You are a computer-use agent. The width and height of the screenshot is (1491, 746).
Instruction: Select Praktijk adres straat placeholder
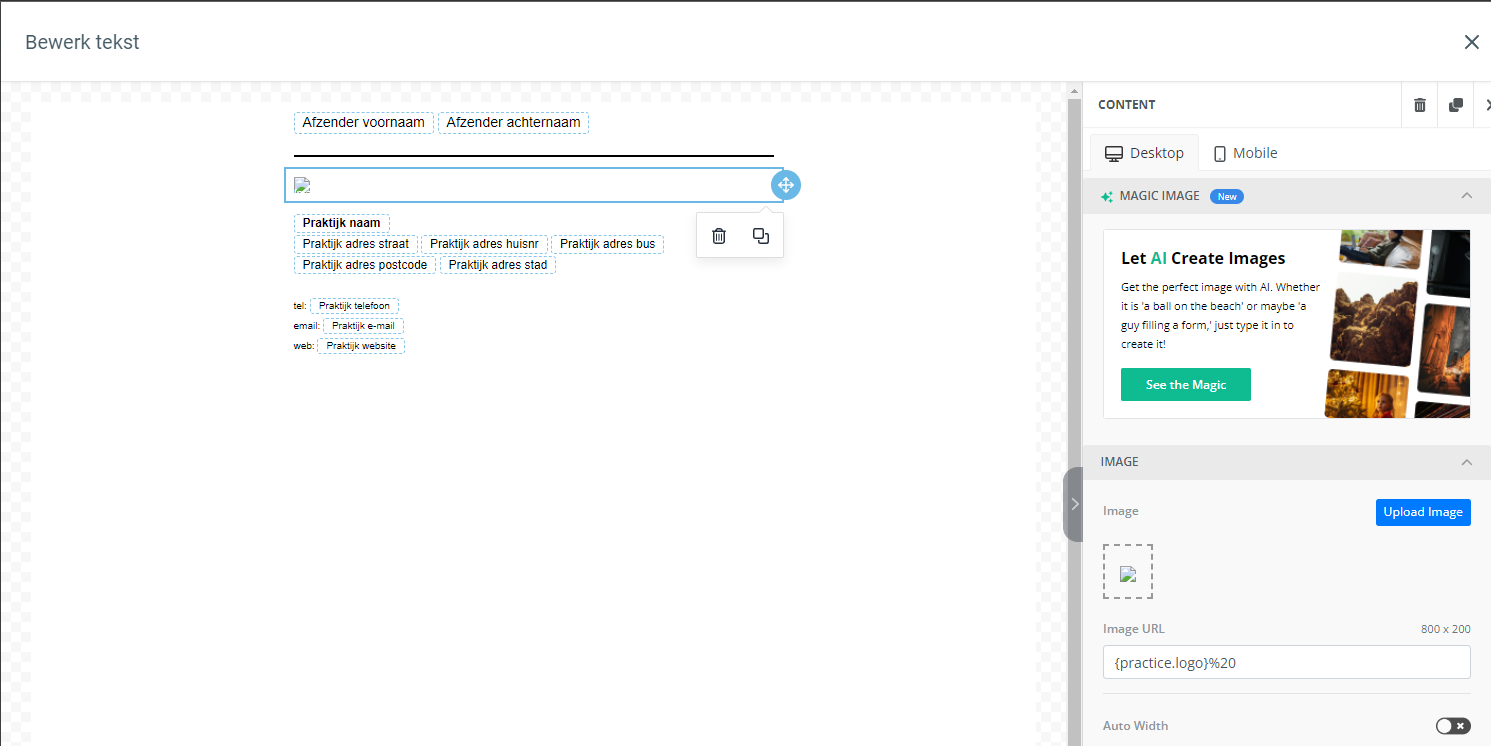click(356, 244)
